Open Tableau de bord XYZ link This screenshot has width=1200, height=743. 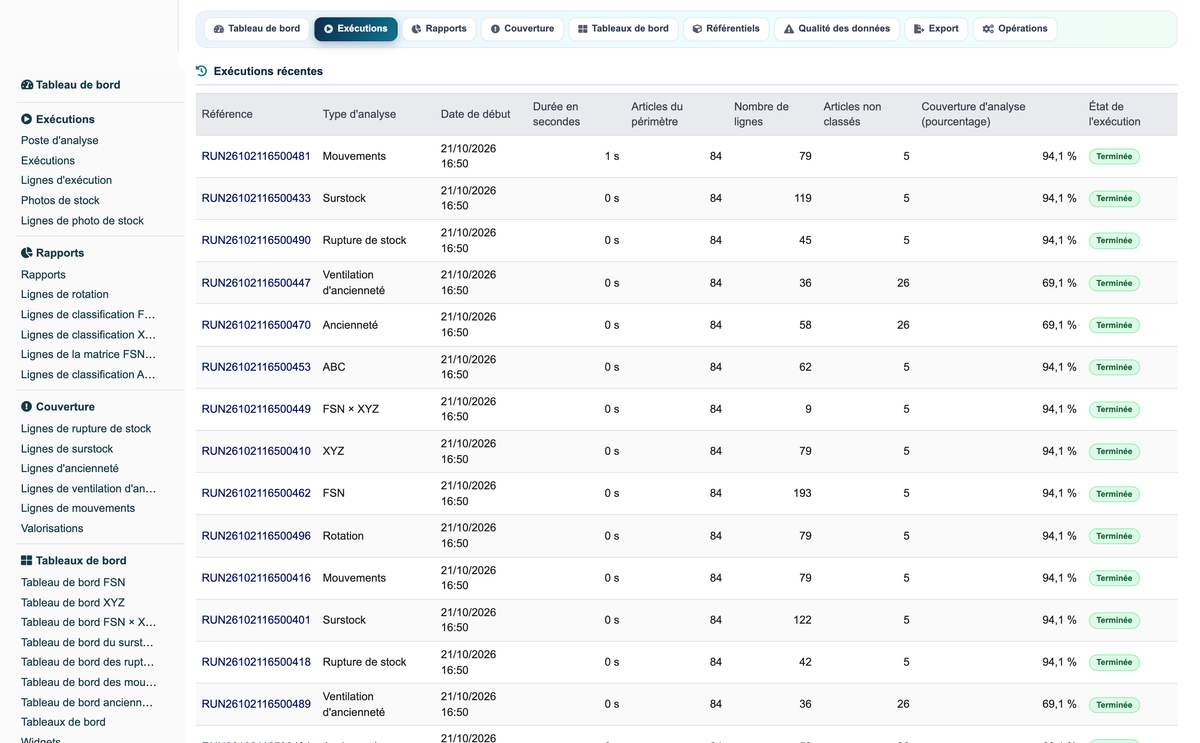coord(73,603)
